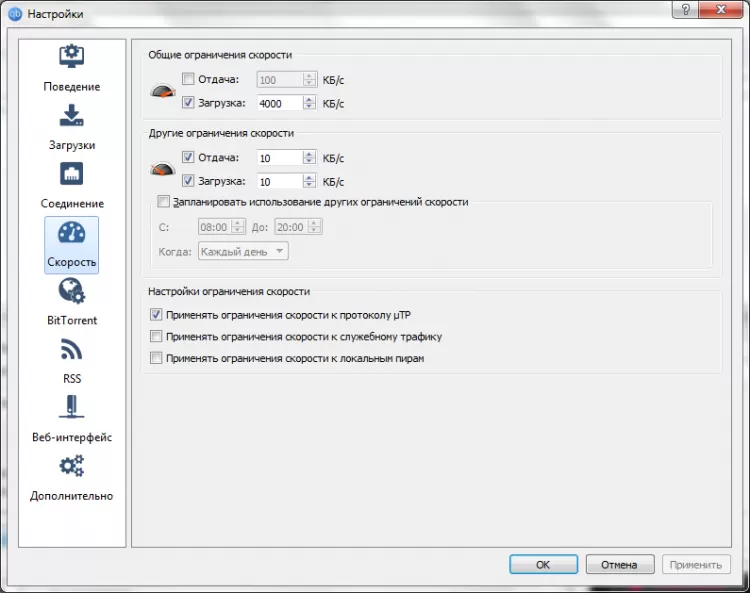Click the global Загрузка 4000 input field
This screenshot has width=750, height=593.
280,103
